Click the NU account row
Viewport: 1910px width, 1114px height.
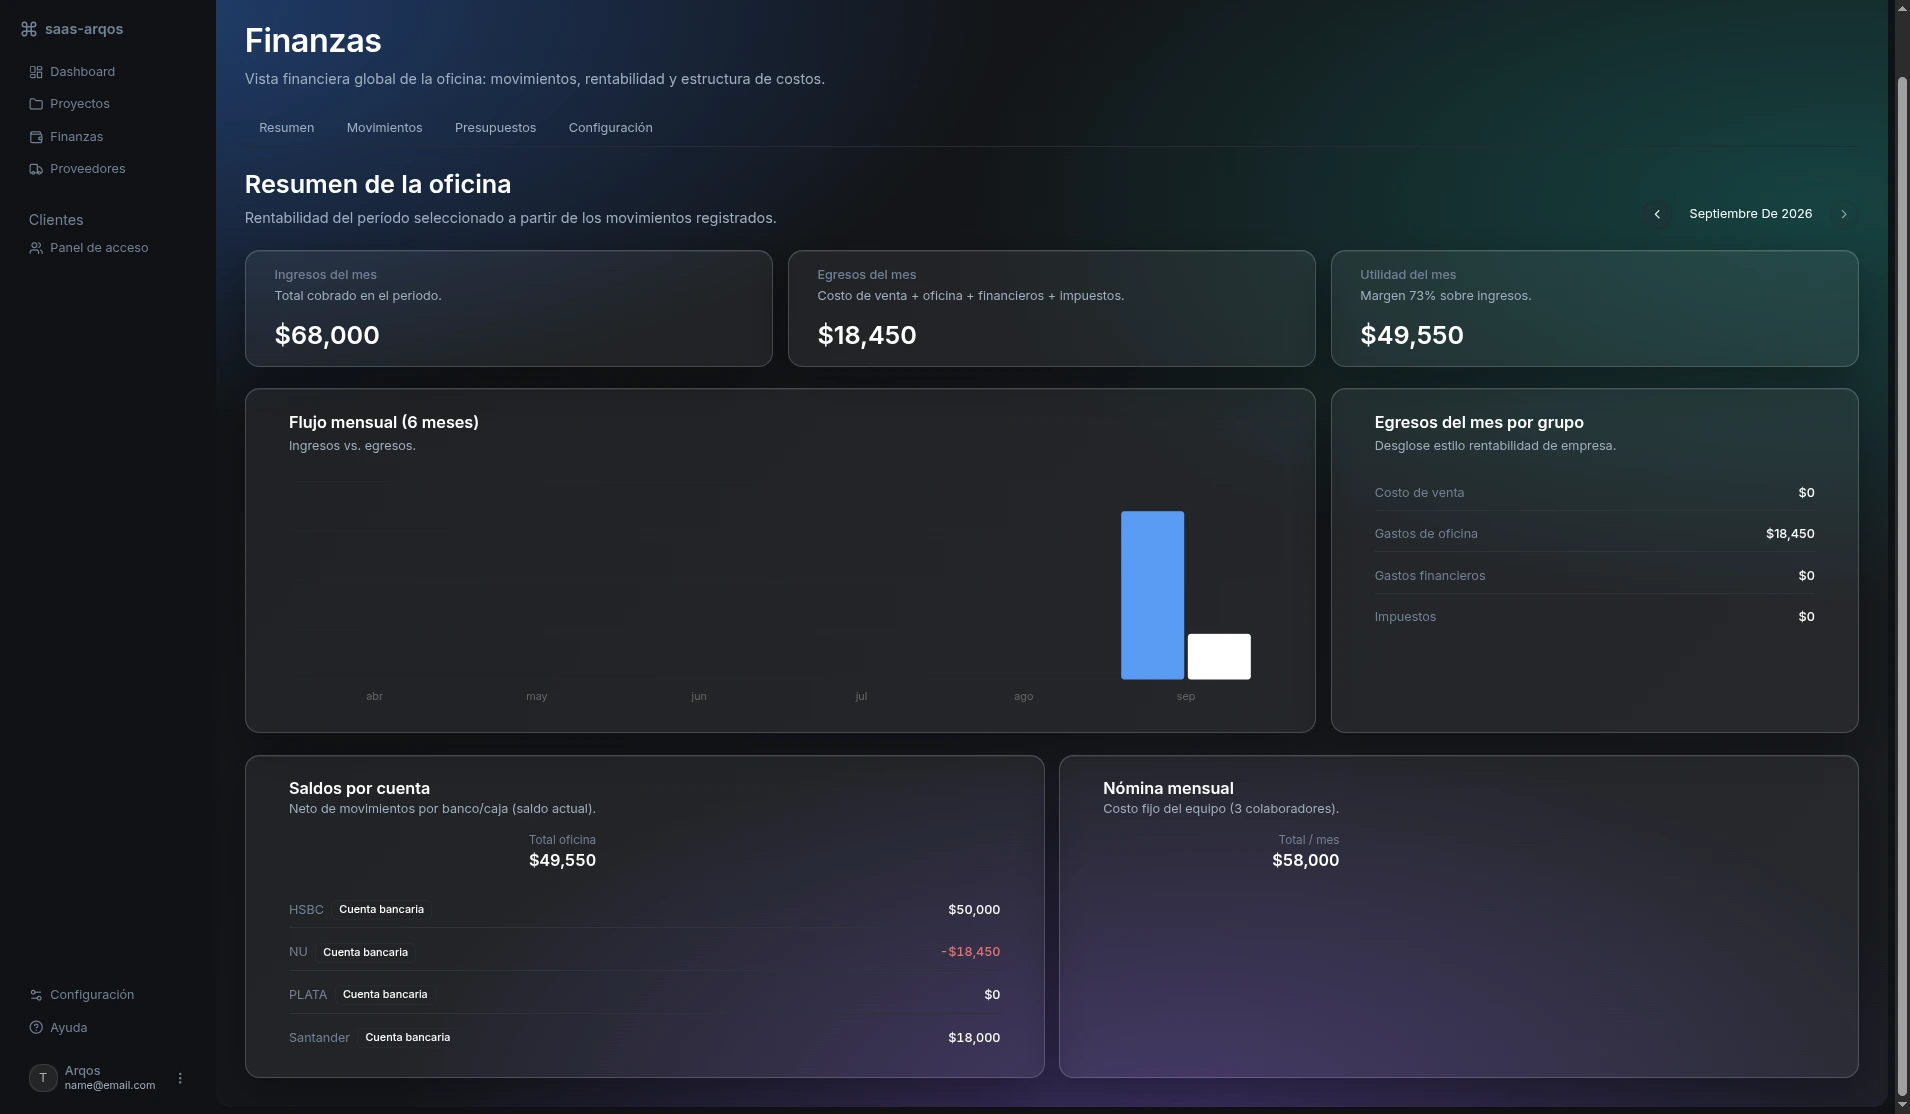(x=644, y=952)
